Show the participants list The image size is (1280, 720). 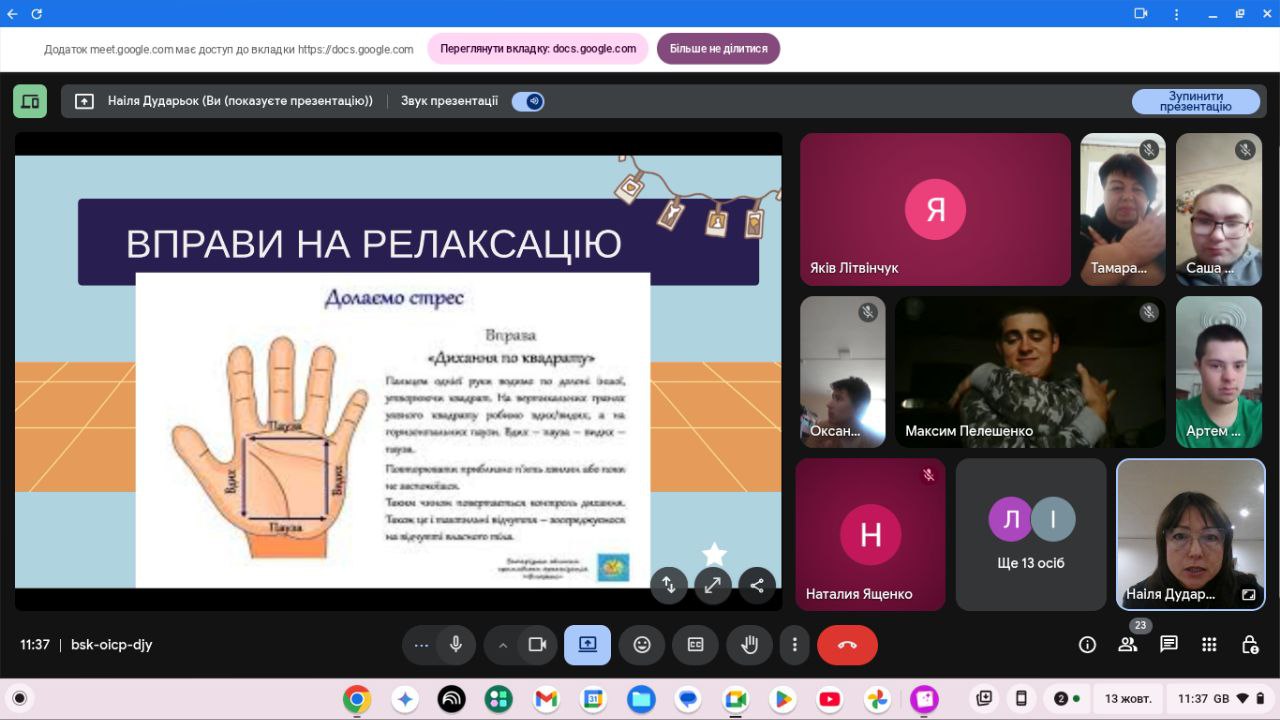point(1128,645)
